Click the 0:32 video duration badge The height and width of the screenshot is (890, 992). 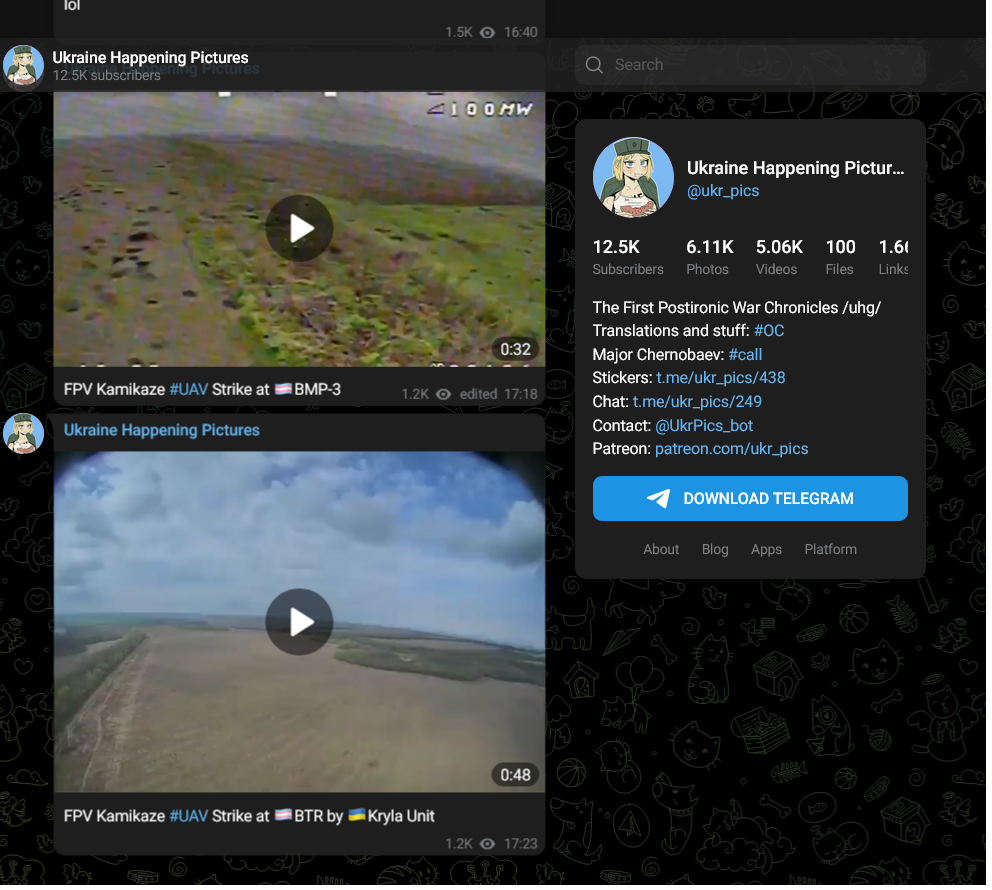(515, 349)
